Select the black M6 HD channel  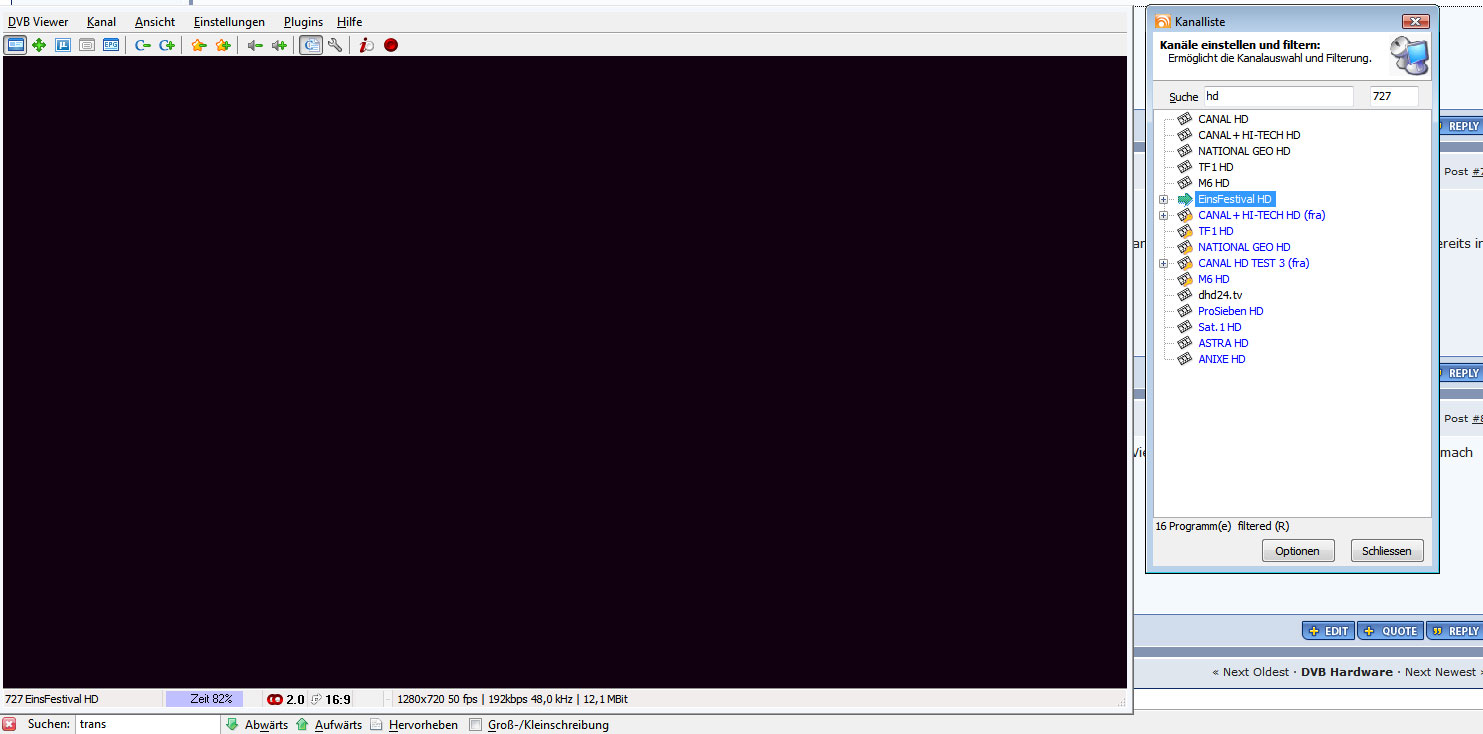coord(1214,183)
